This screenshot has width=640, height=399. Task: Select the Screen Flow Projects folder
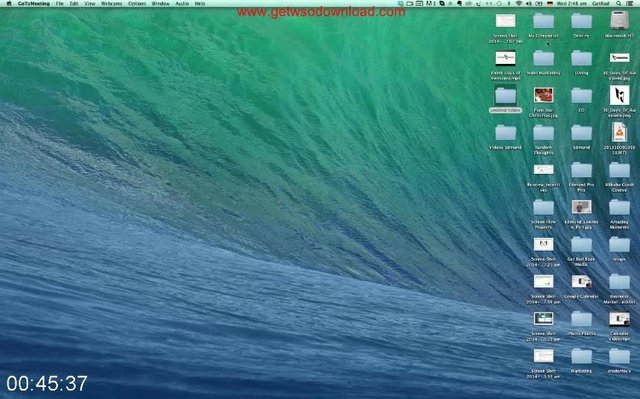(x=543, y=208)
